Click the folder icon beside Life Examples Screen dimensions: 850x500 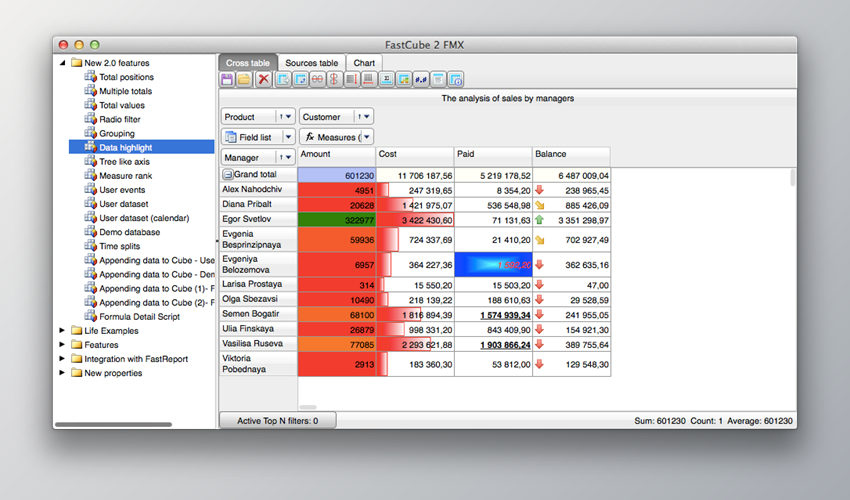pyautogui.click(x=76, y=330)
